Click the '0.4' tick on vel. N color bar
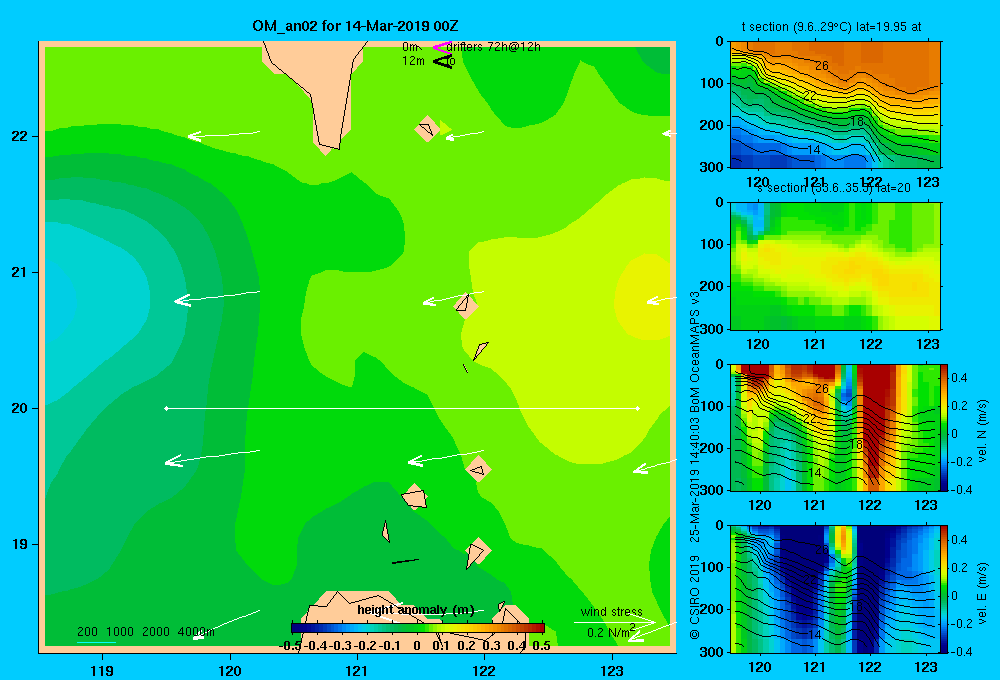 pyautogui.click(x=959, y=378)
